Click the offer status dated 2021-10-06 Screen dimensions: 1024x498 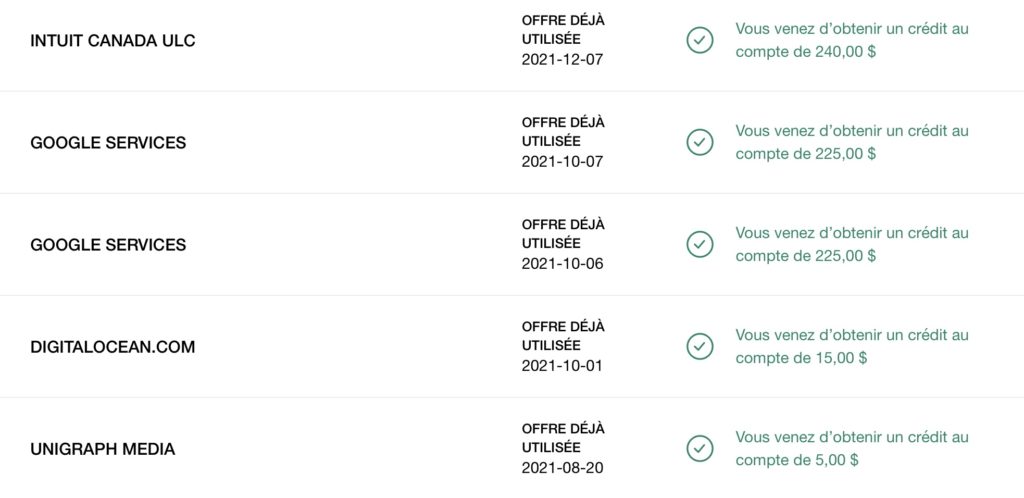[563, 244]
